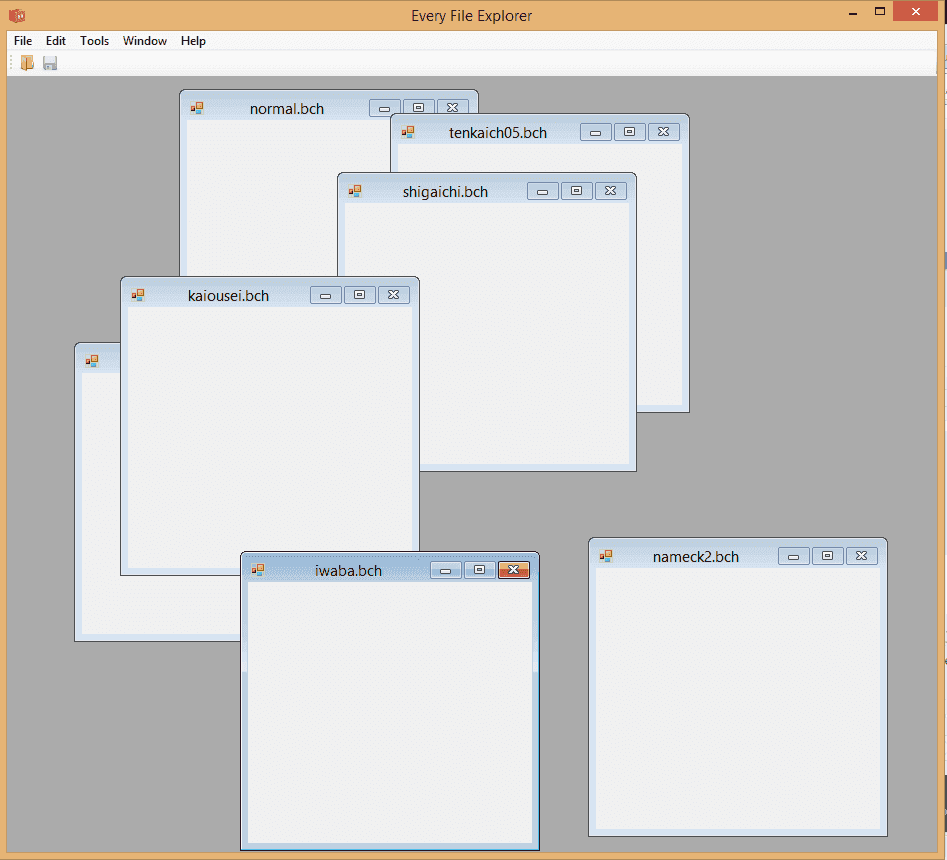
Task: Click the toolbar grip handle
Action: (11, 63)
